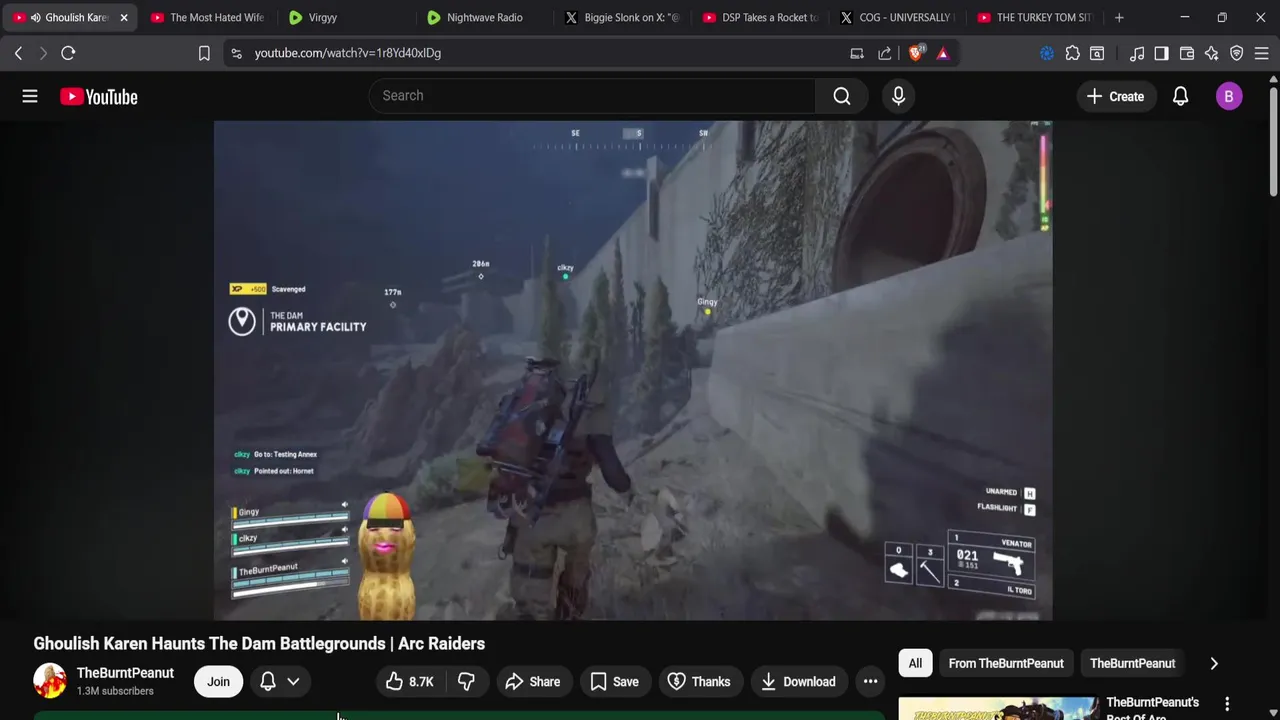Bookmark this page

point(204,53)
